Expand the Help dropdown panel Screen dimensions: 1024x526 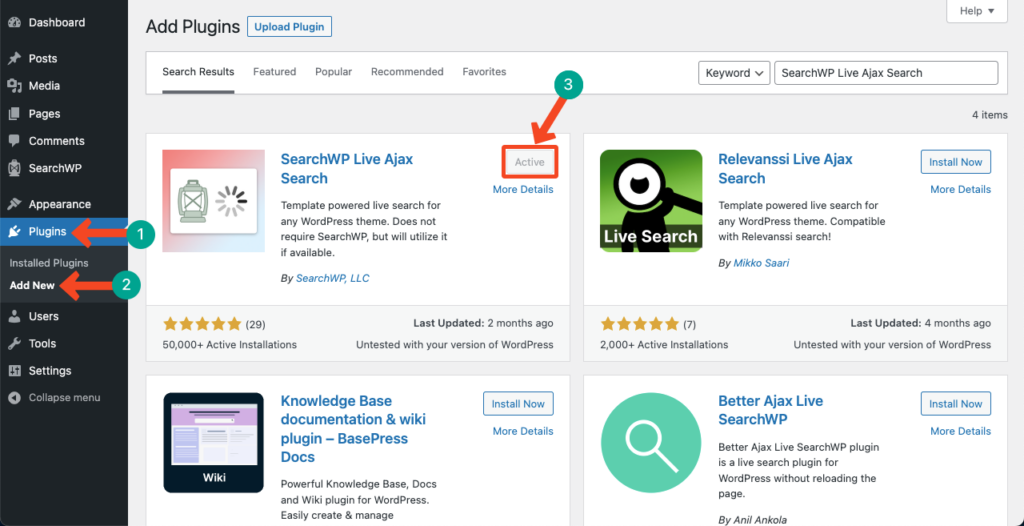click(x=976, y=11)
